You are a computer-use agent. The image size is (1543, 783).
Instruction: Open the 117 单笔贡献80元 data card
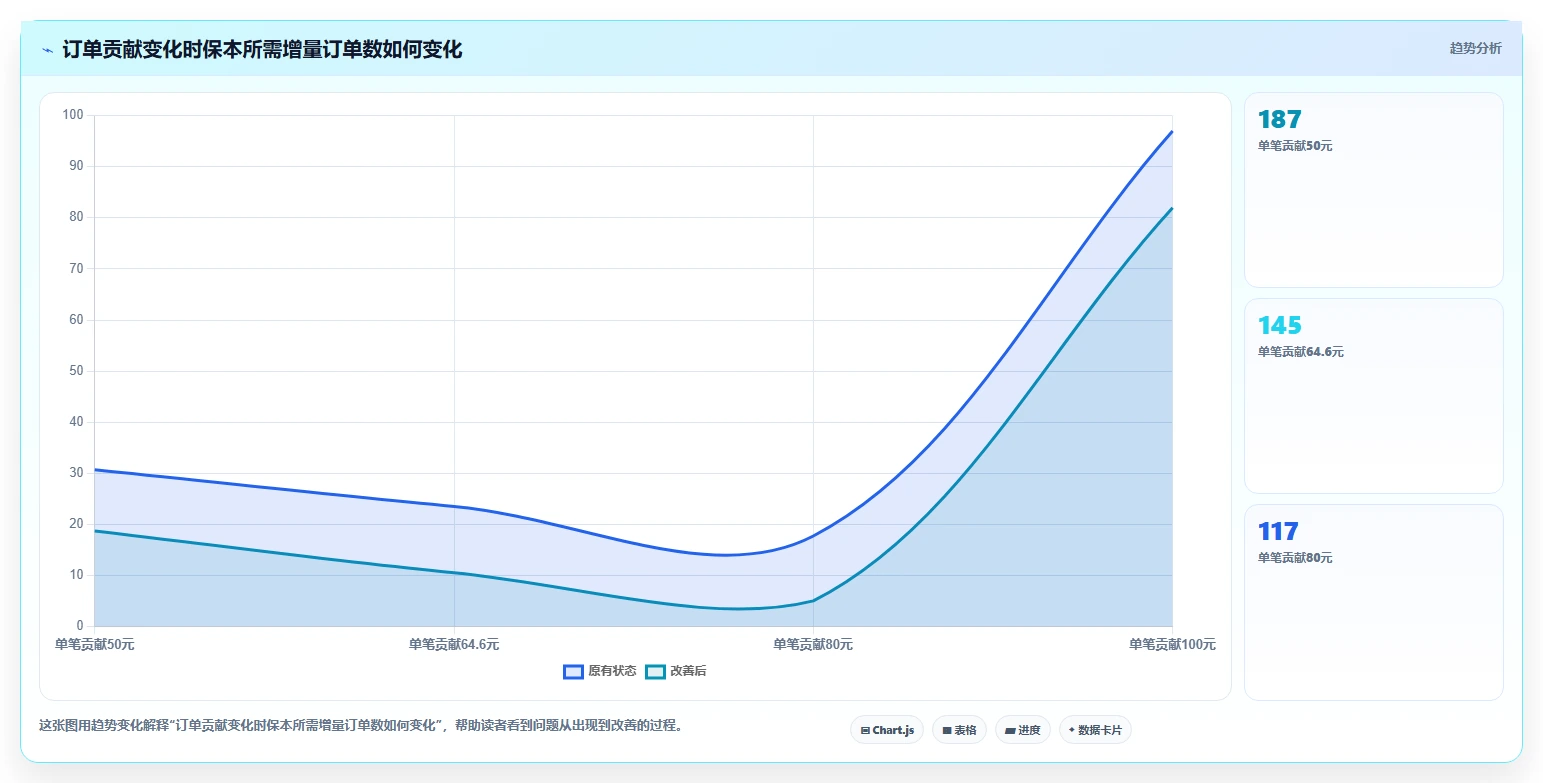click(1373, 602)
